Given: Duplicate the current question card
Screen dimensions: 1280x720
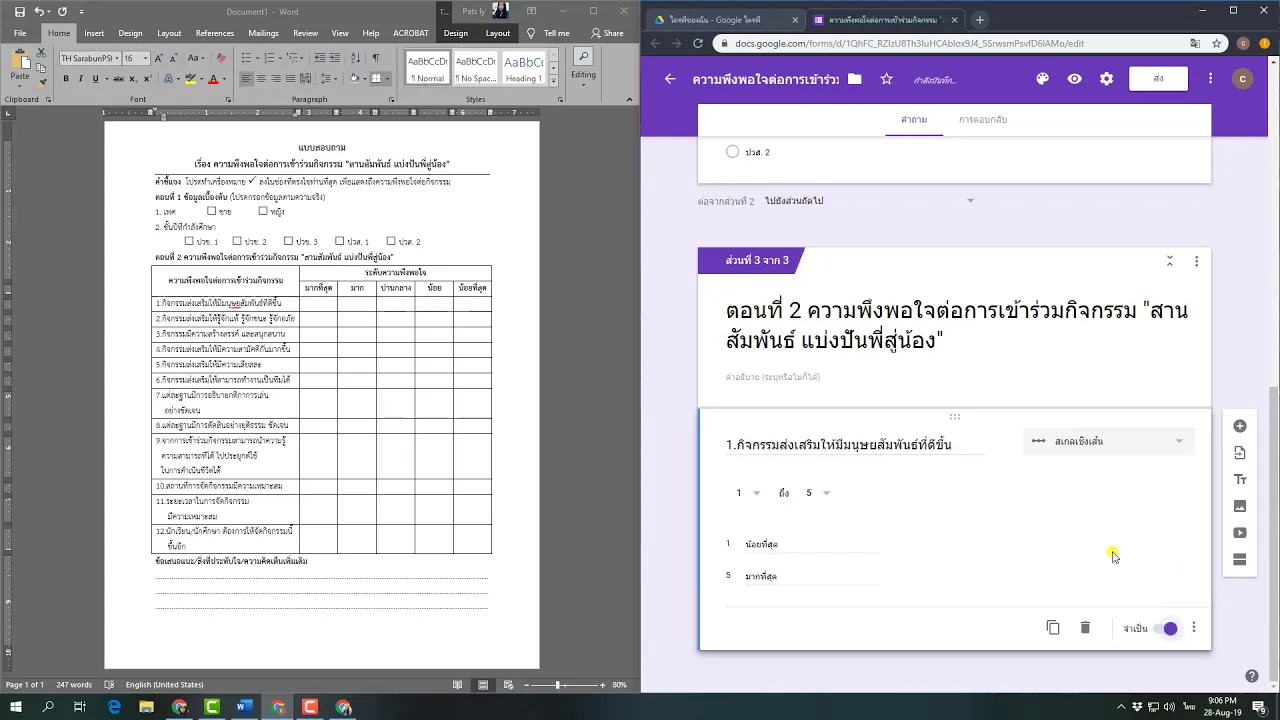Looking at the screenshot, I should [1053, 628].
